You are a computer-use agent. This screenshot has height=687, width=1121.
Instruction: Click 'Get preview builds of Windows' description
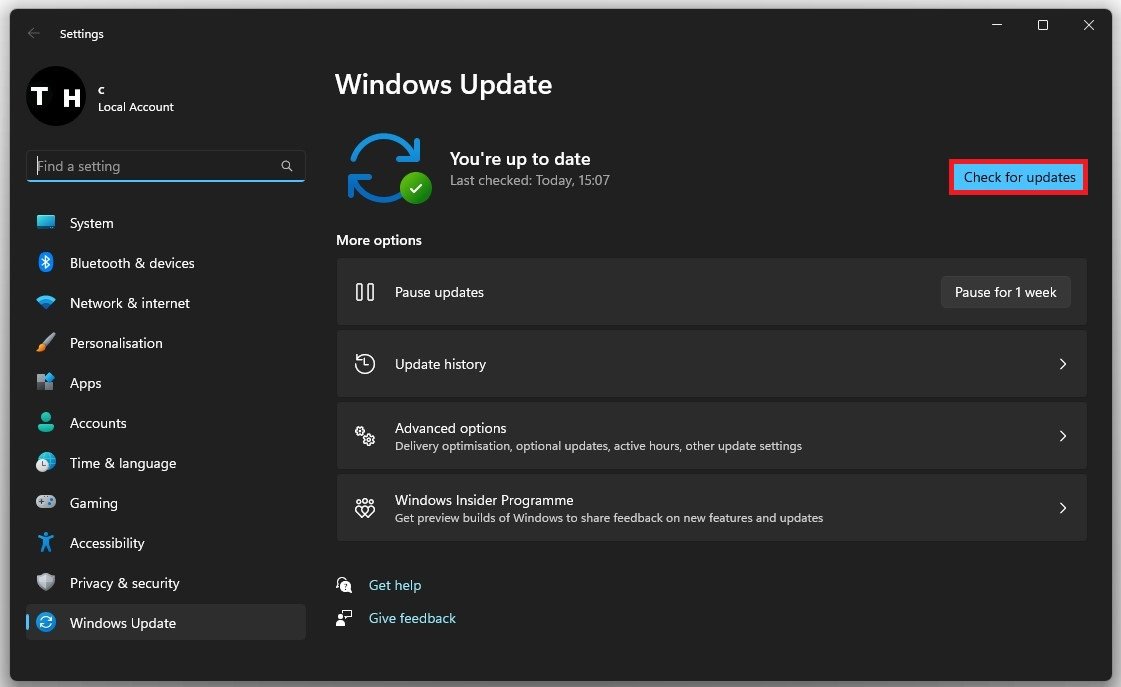pos(609,518)
